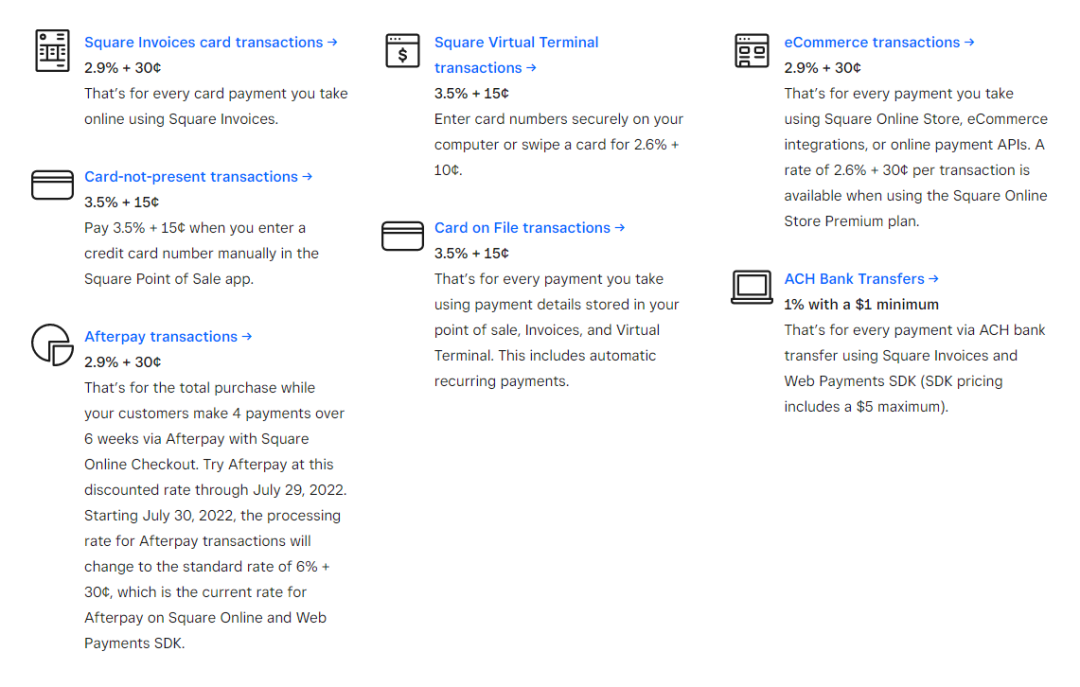Click the Square Invoices card transactions icon
The image size is (1080, 687).
[x=52, y=50]
